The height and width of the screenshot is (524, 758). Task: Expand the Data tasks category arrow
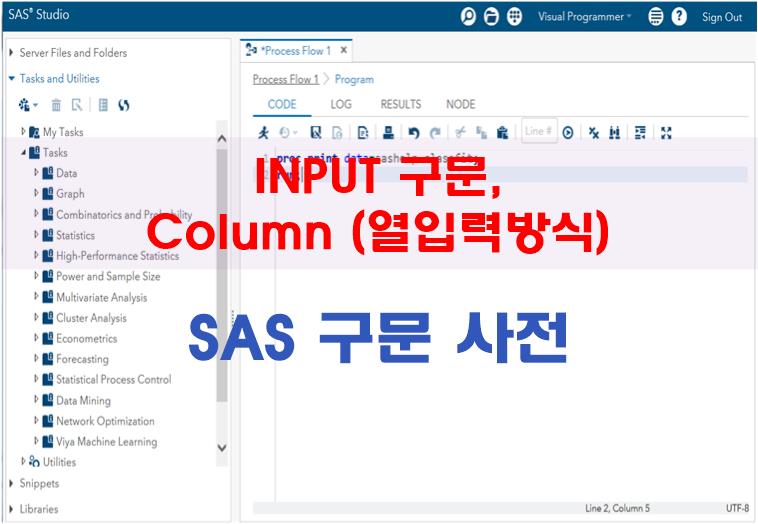point(36,172)
